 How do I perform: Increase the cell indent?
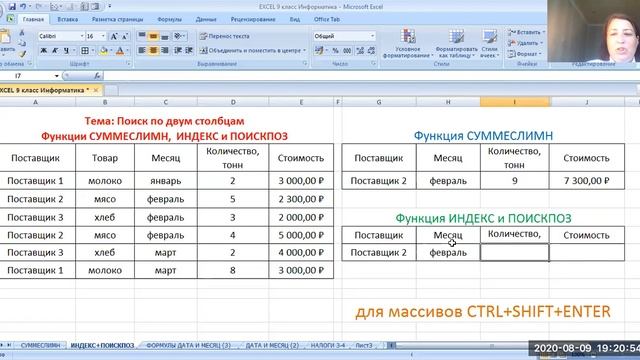tap(189, 51)
